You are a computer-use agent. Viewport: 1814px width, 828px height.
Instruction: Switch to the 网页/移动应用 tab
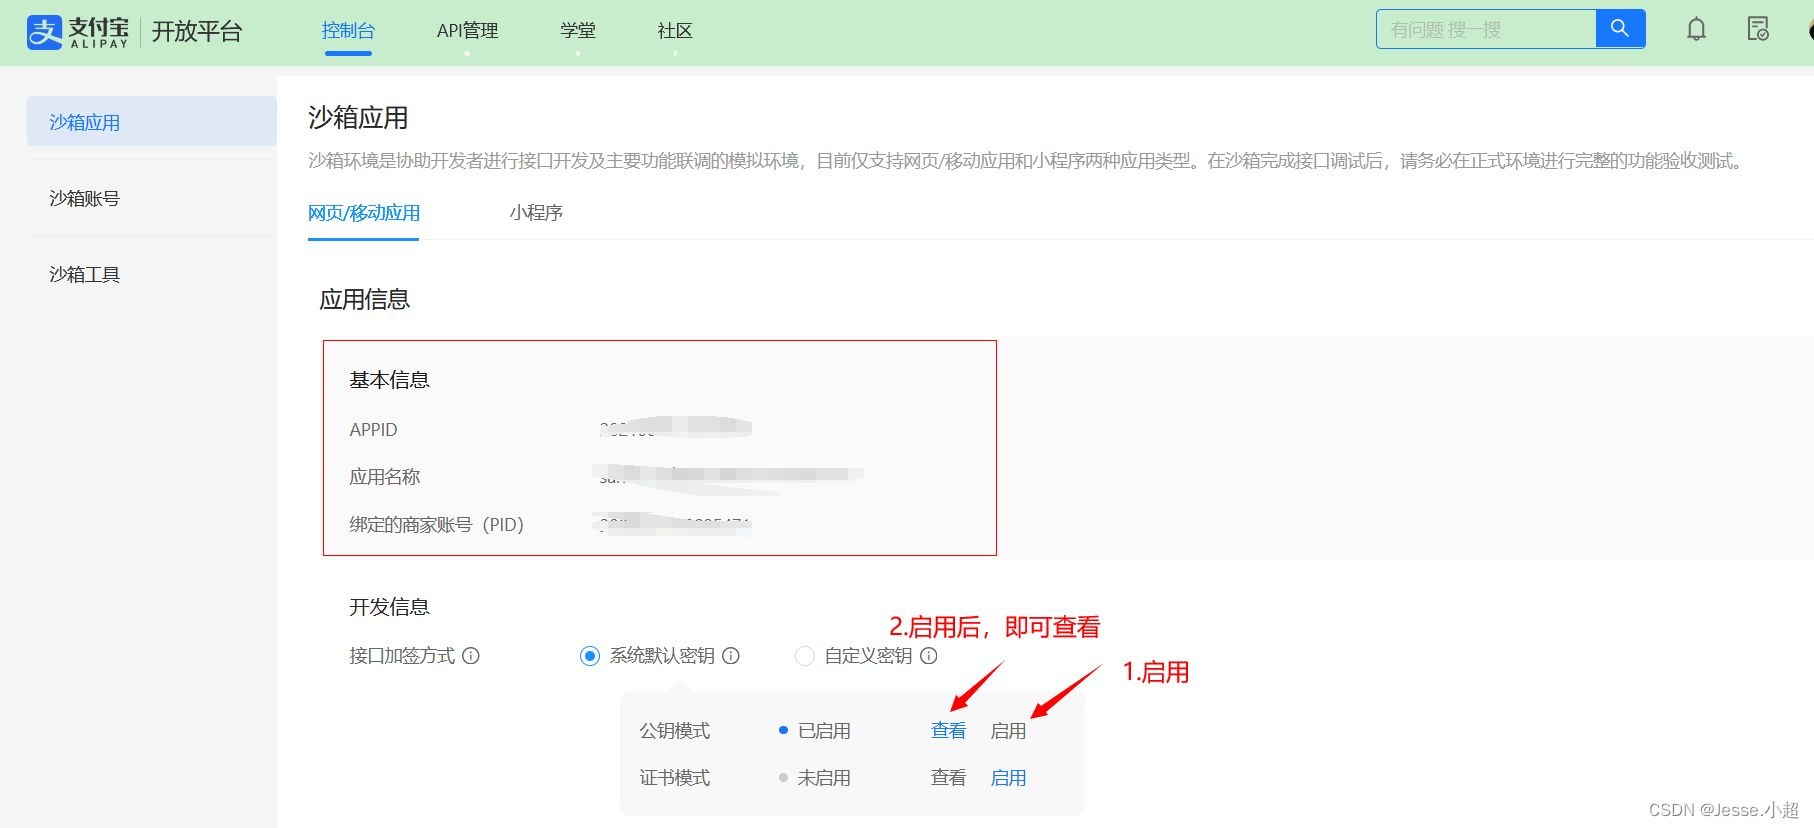tap(364, 213)
